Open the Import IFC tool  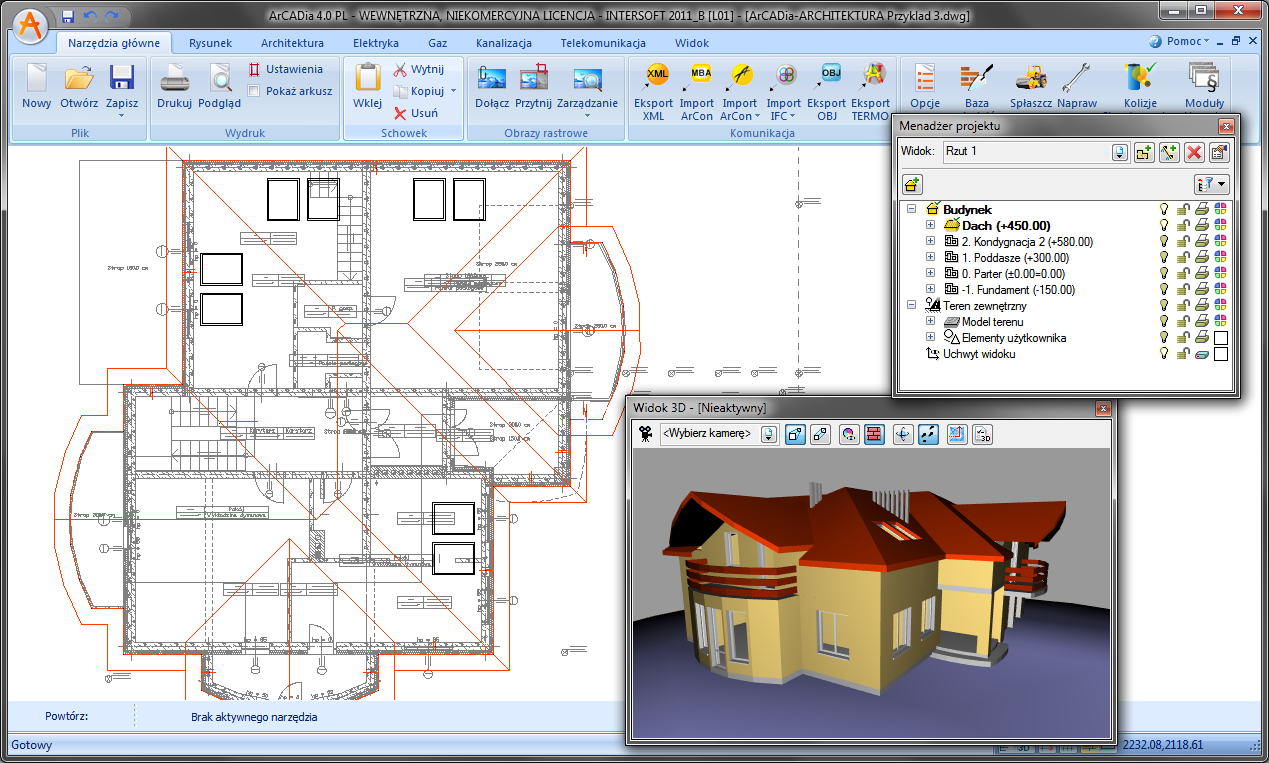(784, 92)
